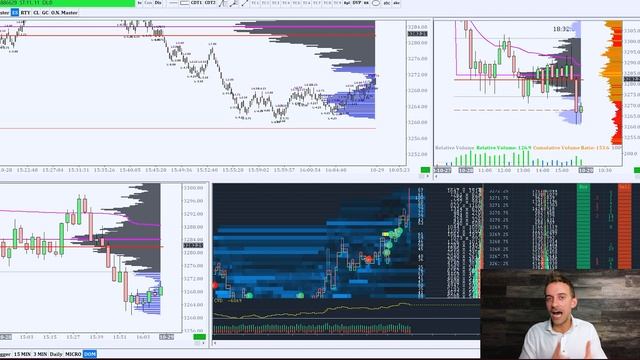Click the Apl toolbar button
The width and height of the screenshot is (640, 360).
coord(347,3)
